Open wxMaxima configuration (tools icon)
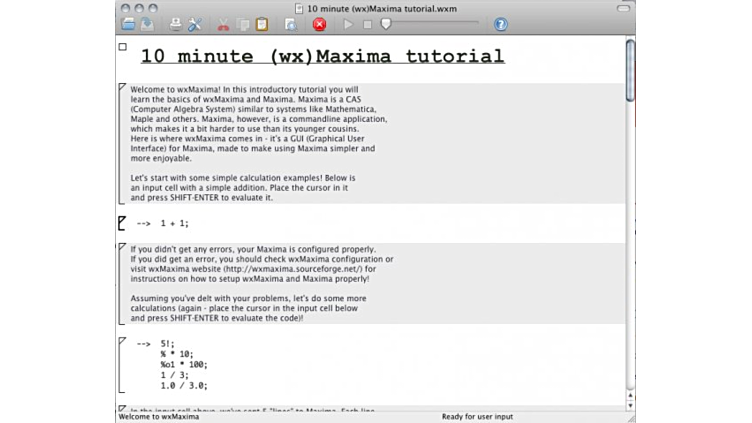Viewport: 752px width, 423px height. pyautogui.click(x=195, y=24)
